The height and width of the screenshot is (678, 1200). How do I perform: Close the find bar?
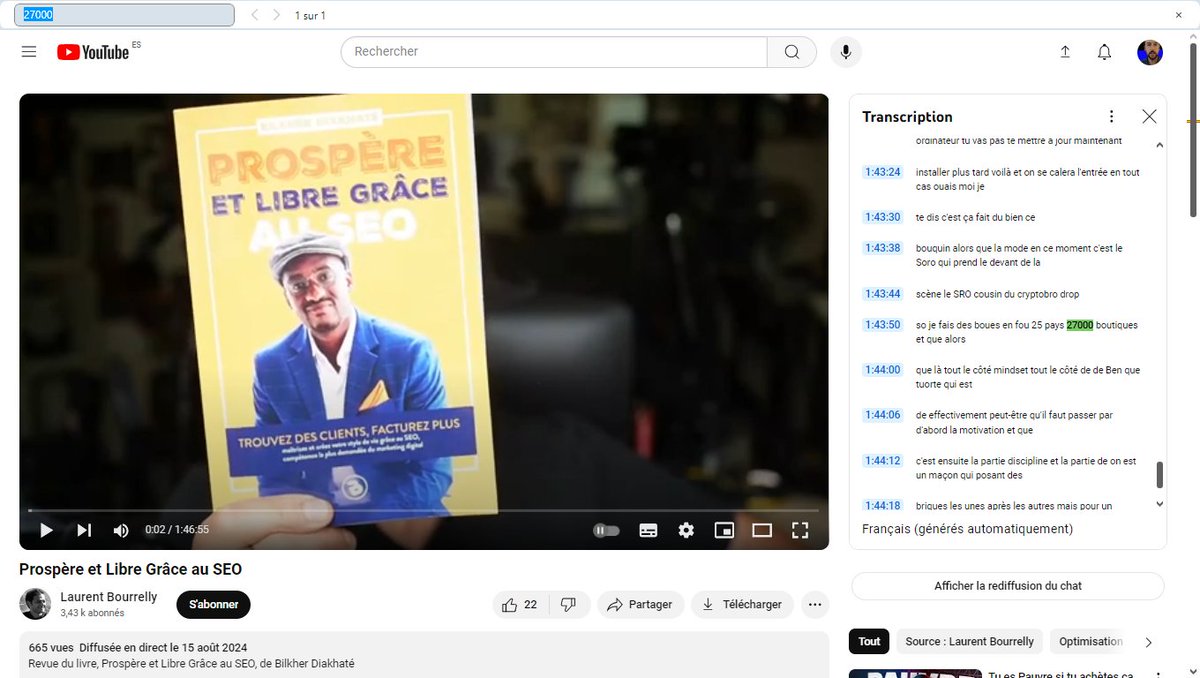click(x=1178, y=15)
